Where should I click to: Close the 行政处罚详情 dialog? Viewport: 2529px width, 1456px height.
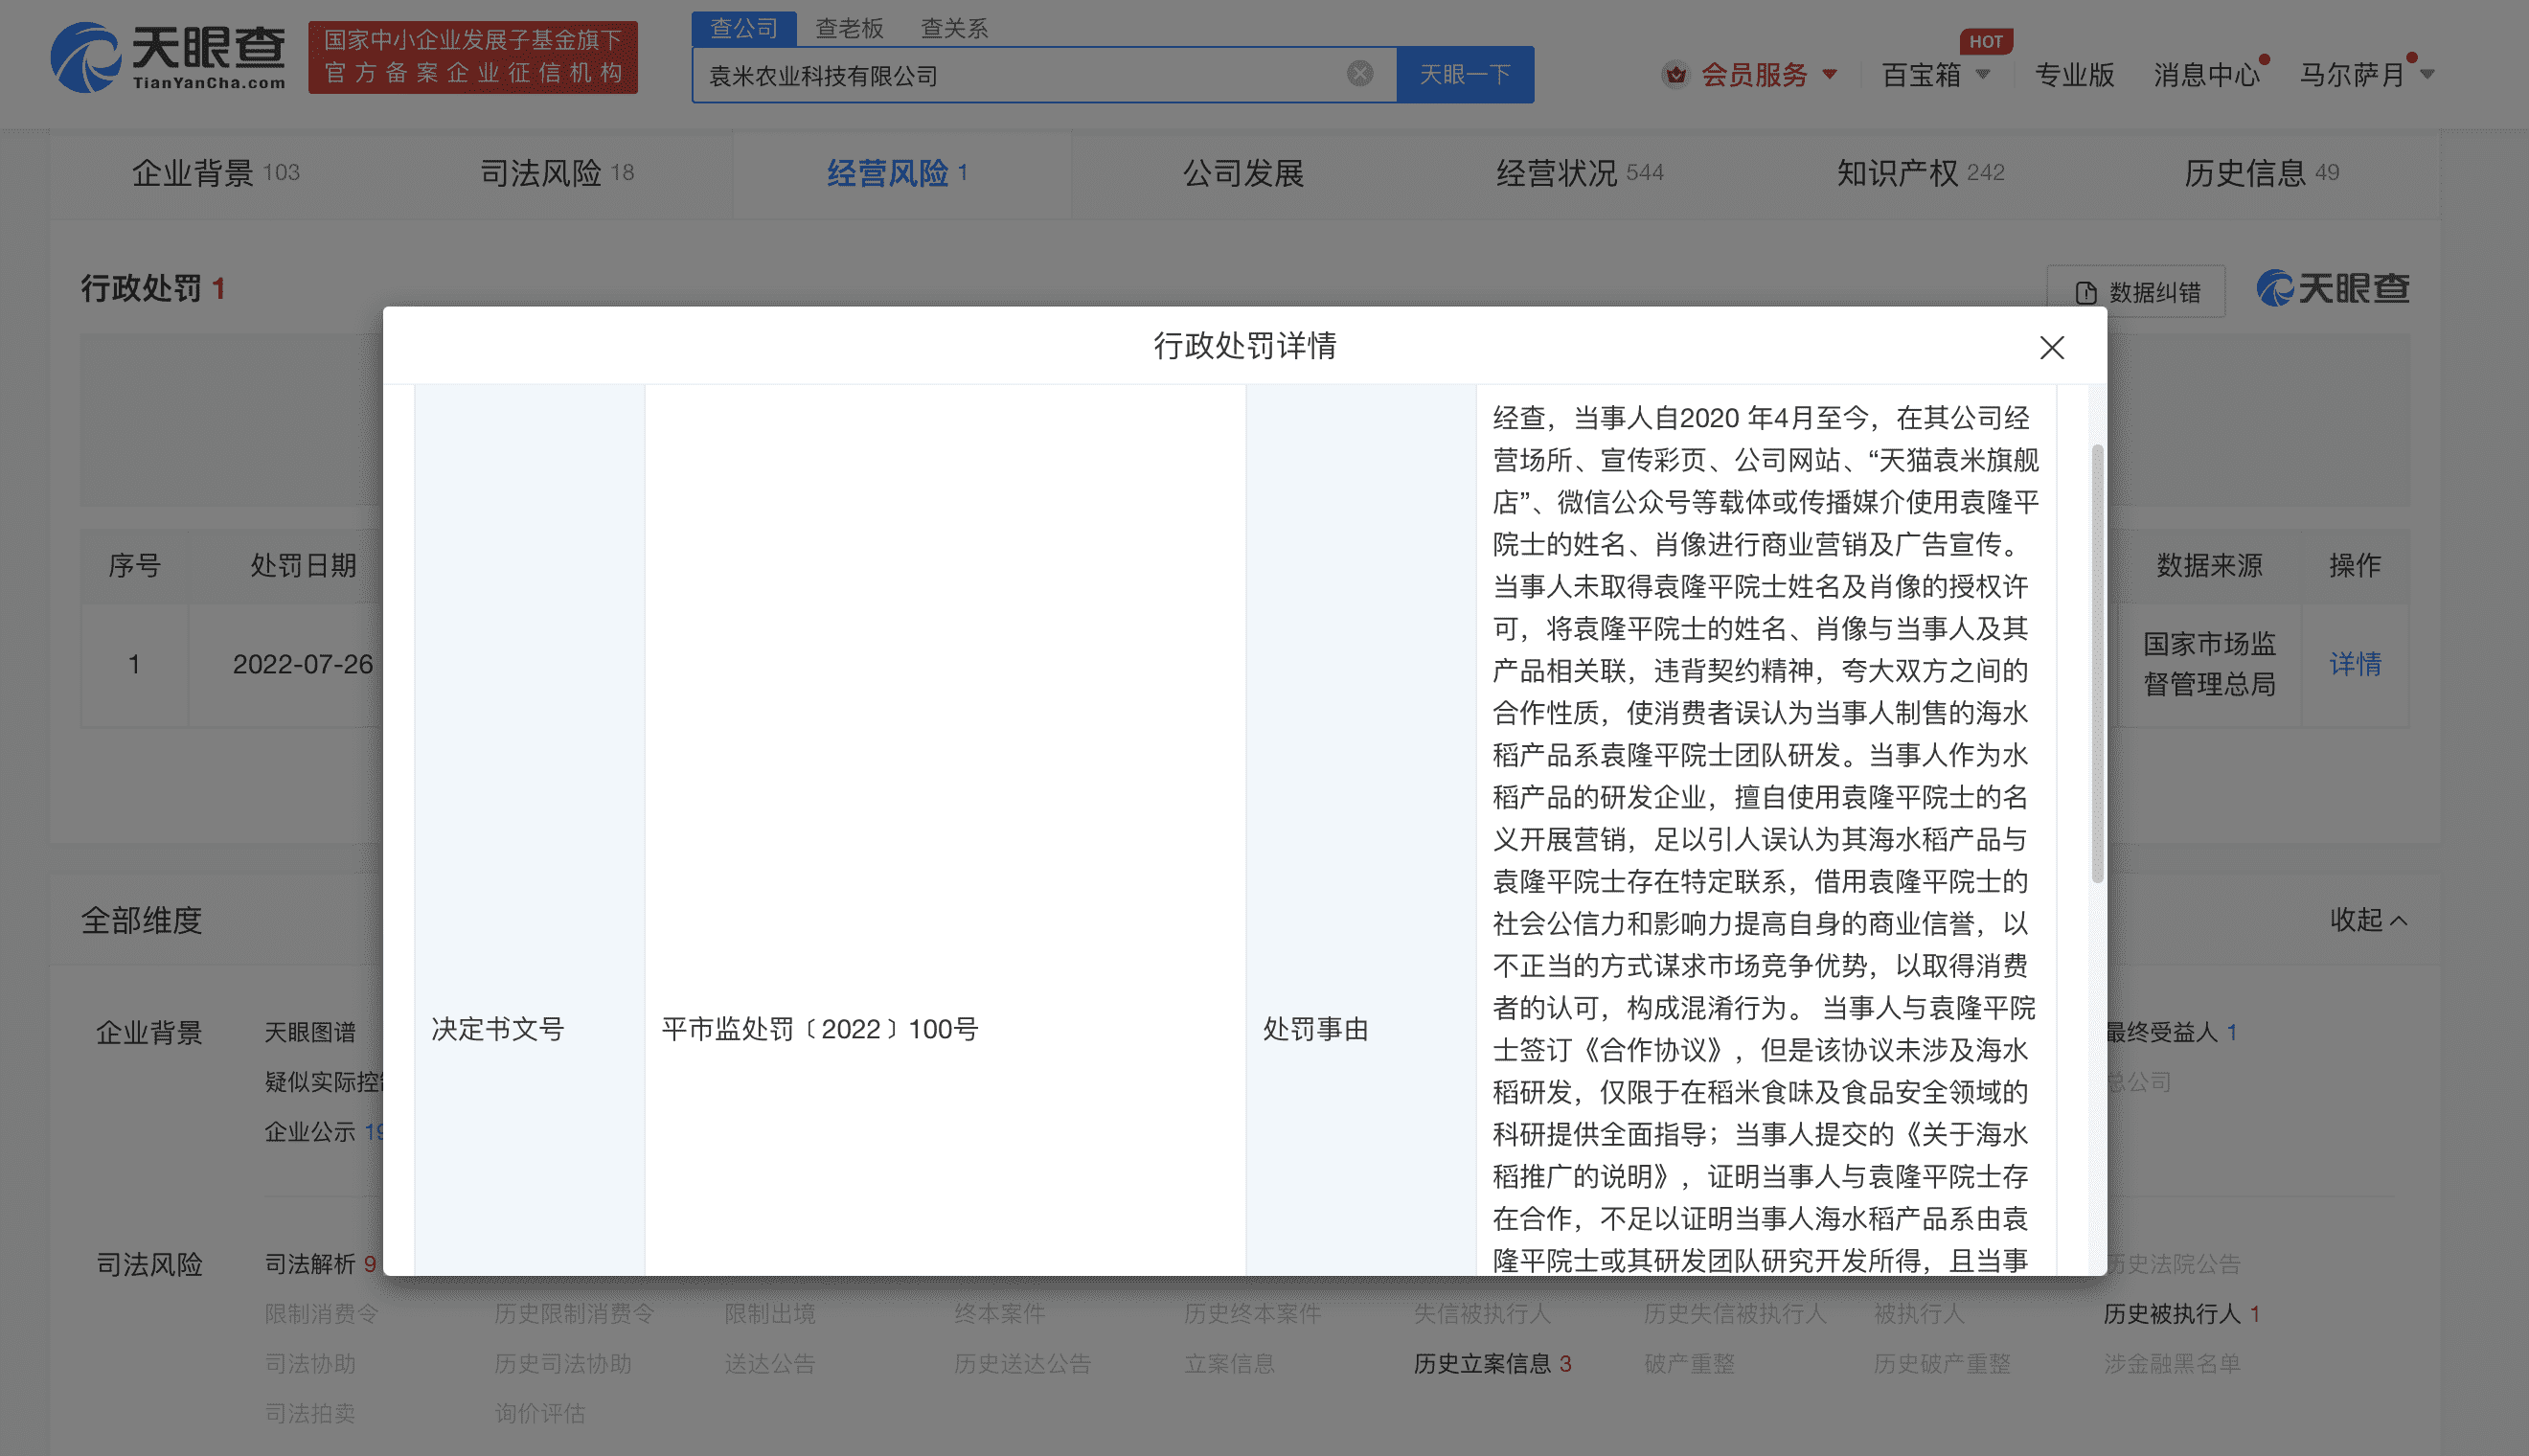2051,347
